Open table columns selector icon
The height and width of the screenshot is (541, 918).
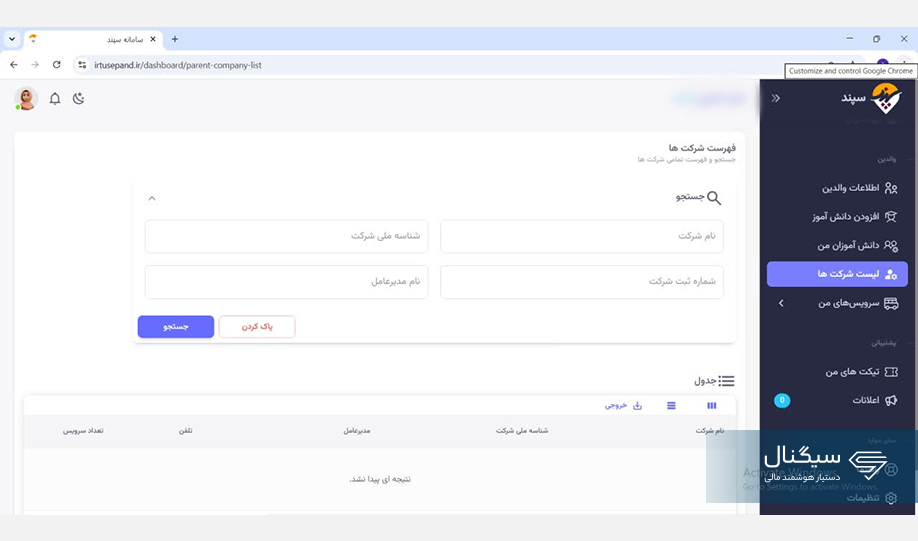[711, 405]
